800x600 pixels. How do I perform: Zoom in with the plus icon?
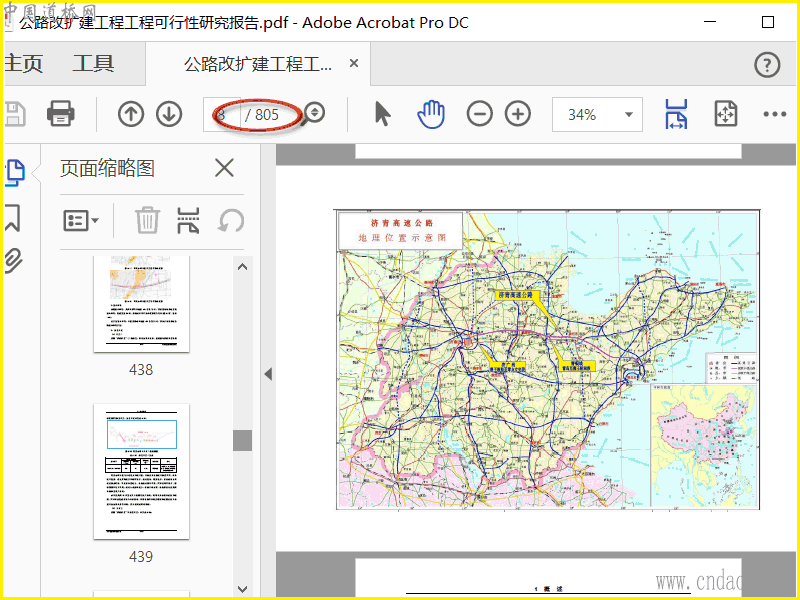(518, 114)
